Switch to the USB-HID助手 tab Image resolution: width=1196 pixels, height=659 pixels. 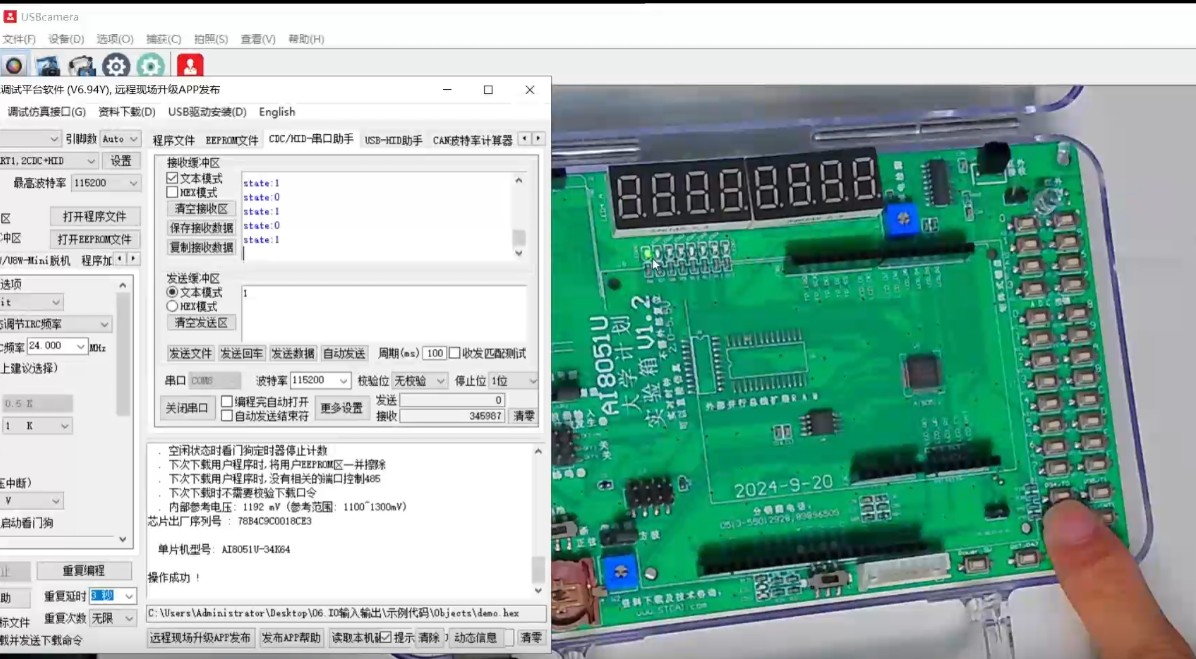(395, 140)
